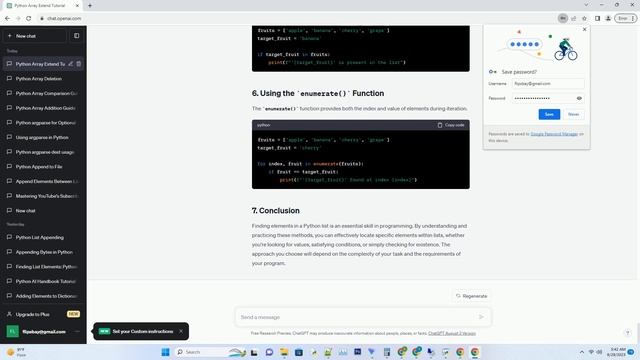Open the Python List Appending chat
The width and height of the screenshot is (640, 360).
tap(43, 237)
